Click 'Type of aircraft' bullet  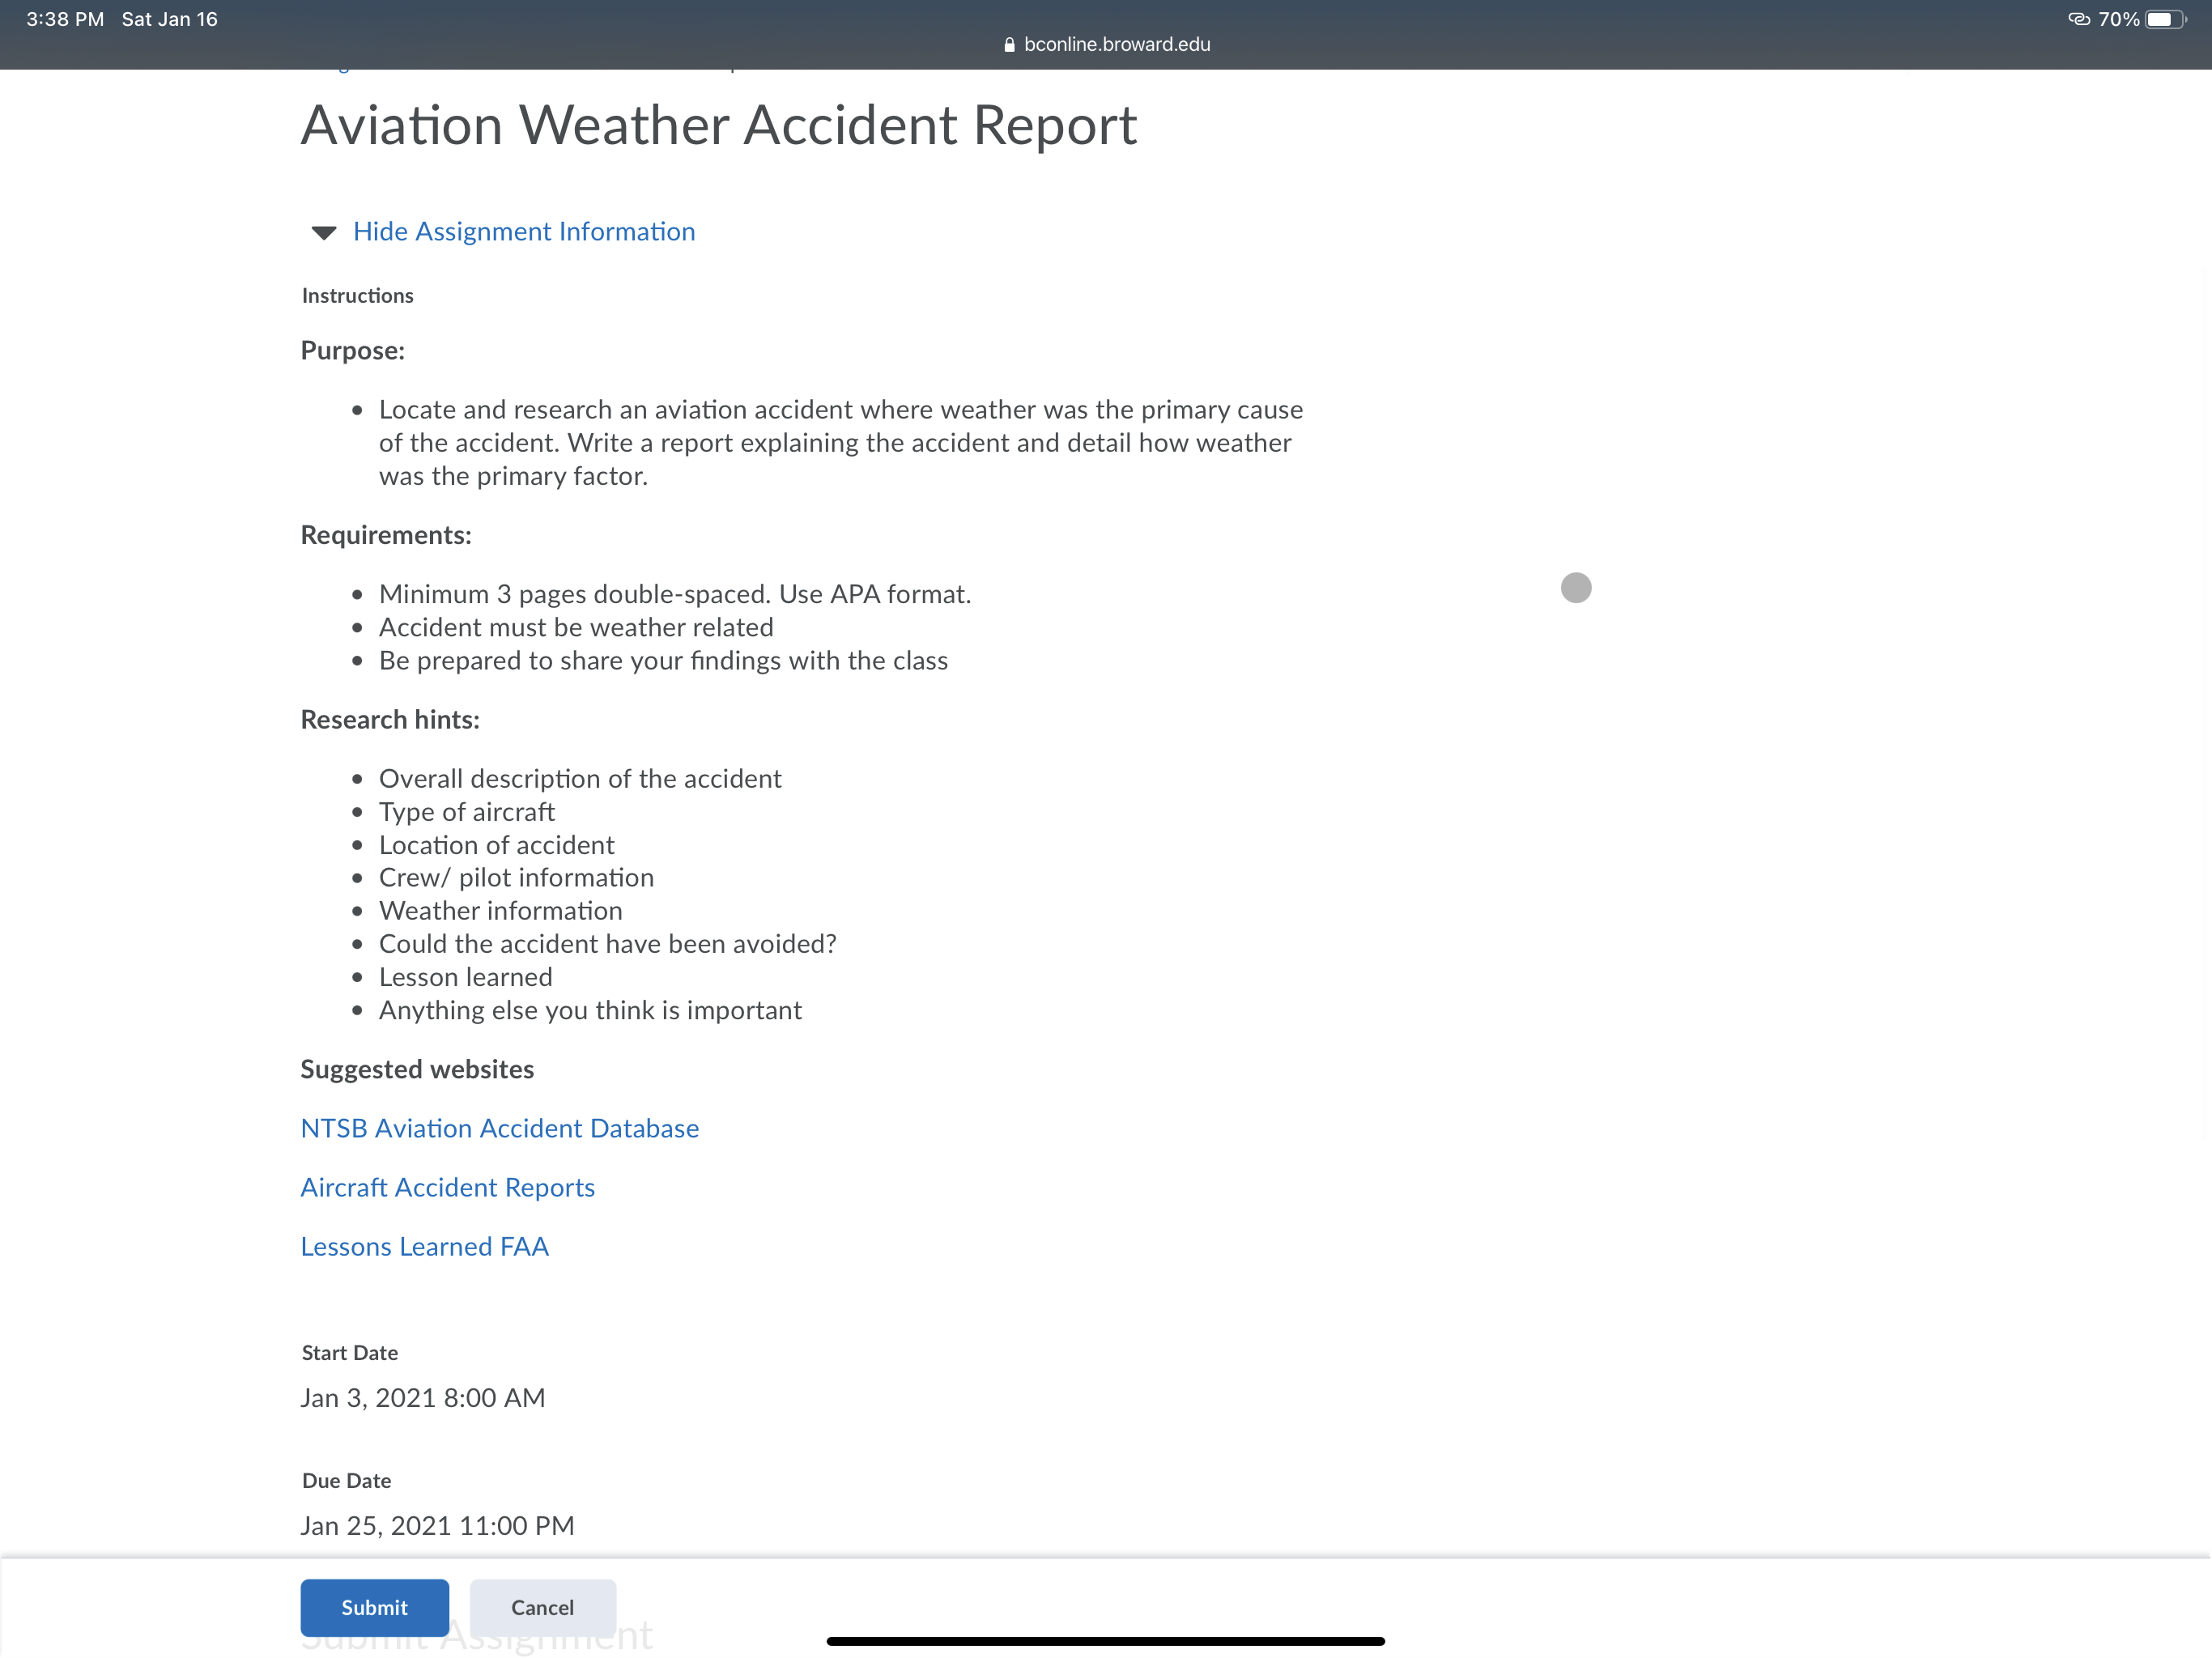click(x=467, y=812)
